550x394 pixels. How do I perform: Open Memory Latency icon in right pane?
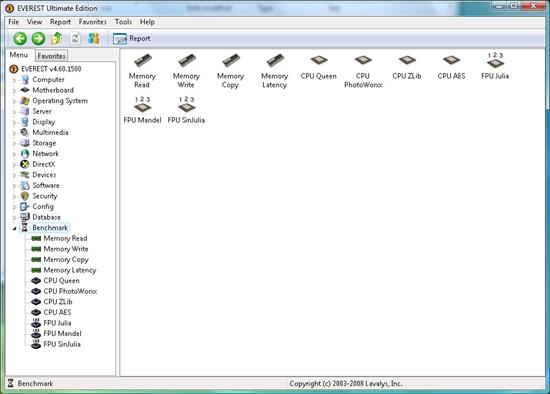(275, 71)
